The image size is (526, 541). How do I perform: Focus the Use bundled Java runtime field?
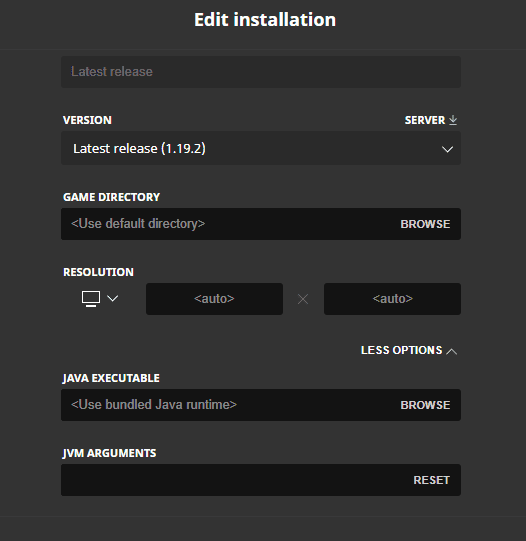pyautogui.click(x=228, y=405)
